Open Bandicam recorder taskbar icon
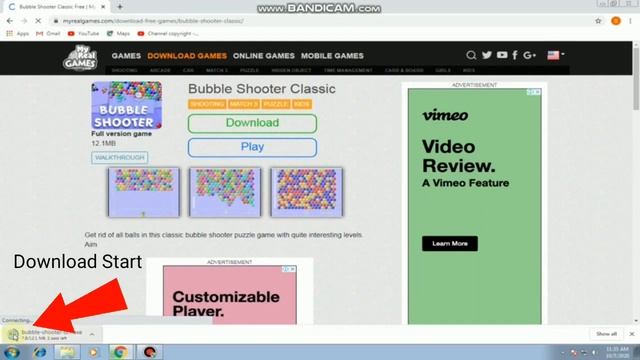Screen dimensions: 640x360 [x=150, y=352]
